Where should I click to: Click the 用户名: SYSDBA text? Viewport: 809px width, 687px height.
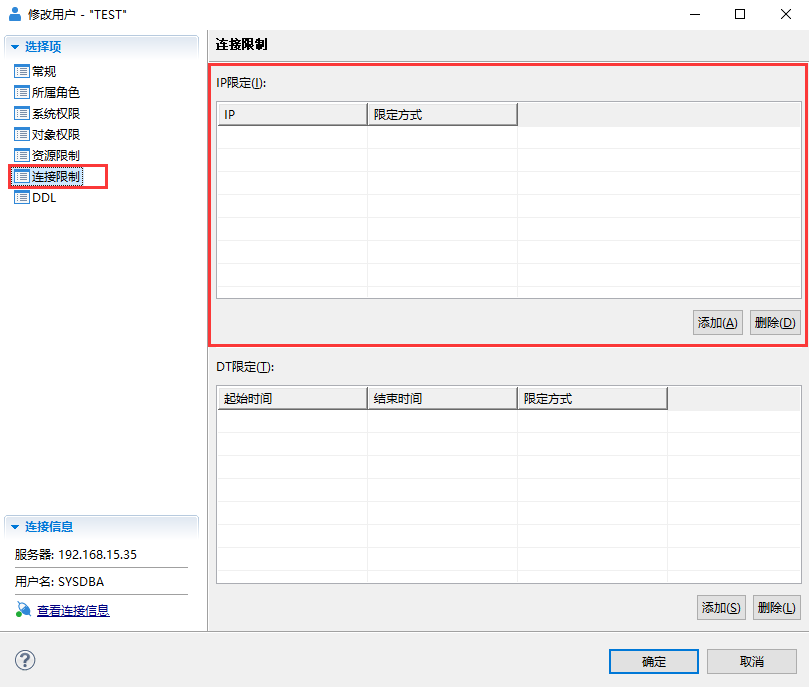(x=59, y=582)
